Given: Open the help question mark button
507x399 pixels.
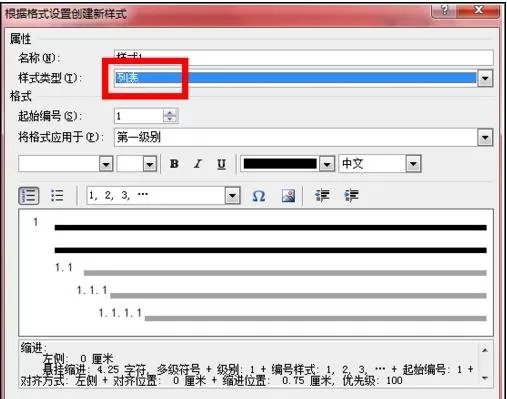Looking at the screenshot, I should pyautogui.click(x=444, y=10).
